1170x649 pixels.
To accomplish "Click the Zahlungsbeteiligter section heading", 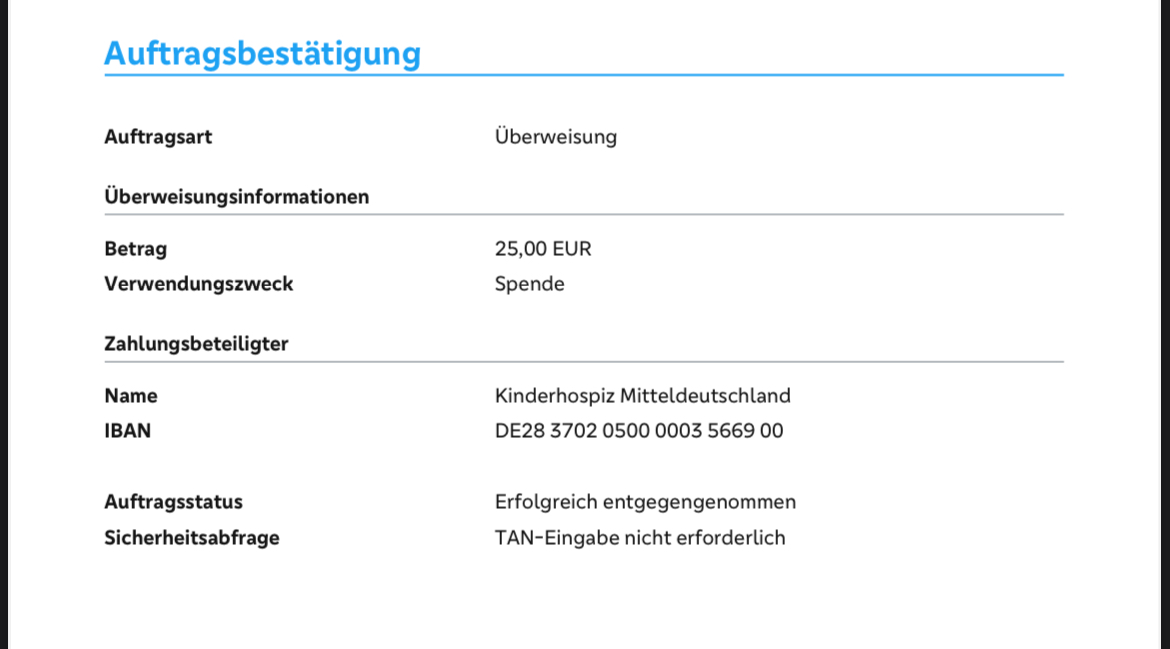I will (196, 344).
